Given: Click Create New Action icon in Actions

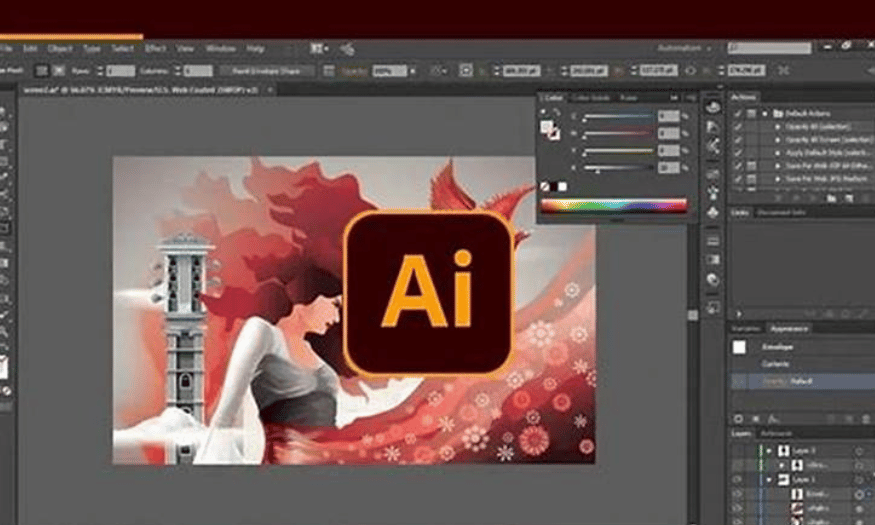Looking at the screenshot, I should pos(849,198).
